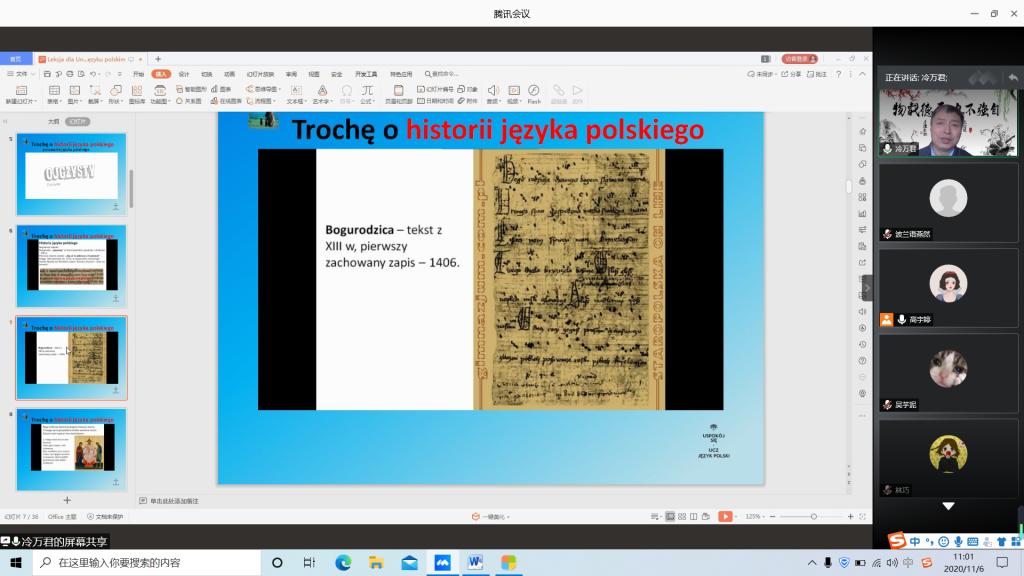Image resolution: width=1024 pixels, height=576 pixels.
Task: Insert audio with the speaker icon
Action: pos(492,91)
